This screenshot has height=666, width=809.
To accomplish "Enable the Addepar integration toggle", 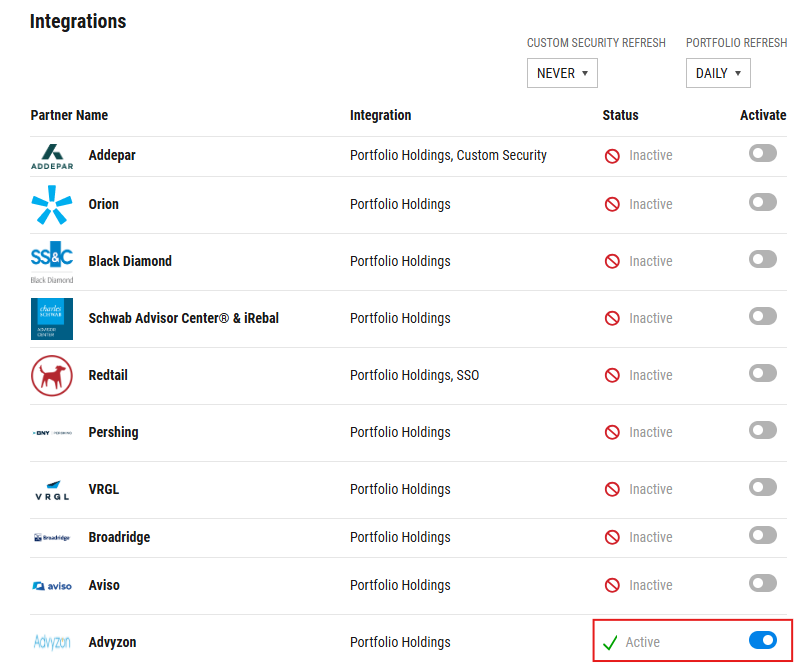I will (763, 153).
